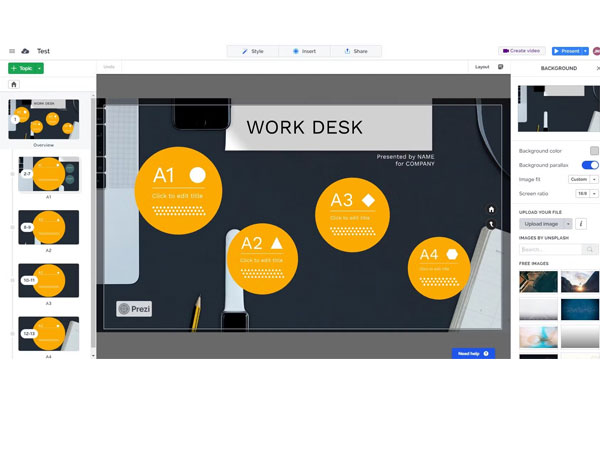Open the comments icon next to Layout
600x450 pixels.
[x=500, y=67]
